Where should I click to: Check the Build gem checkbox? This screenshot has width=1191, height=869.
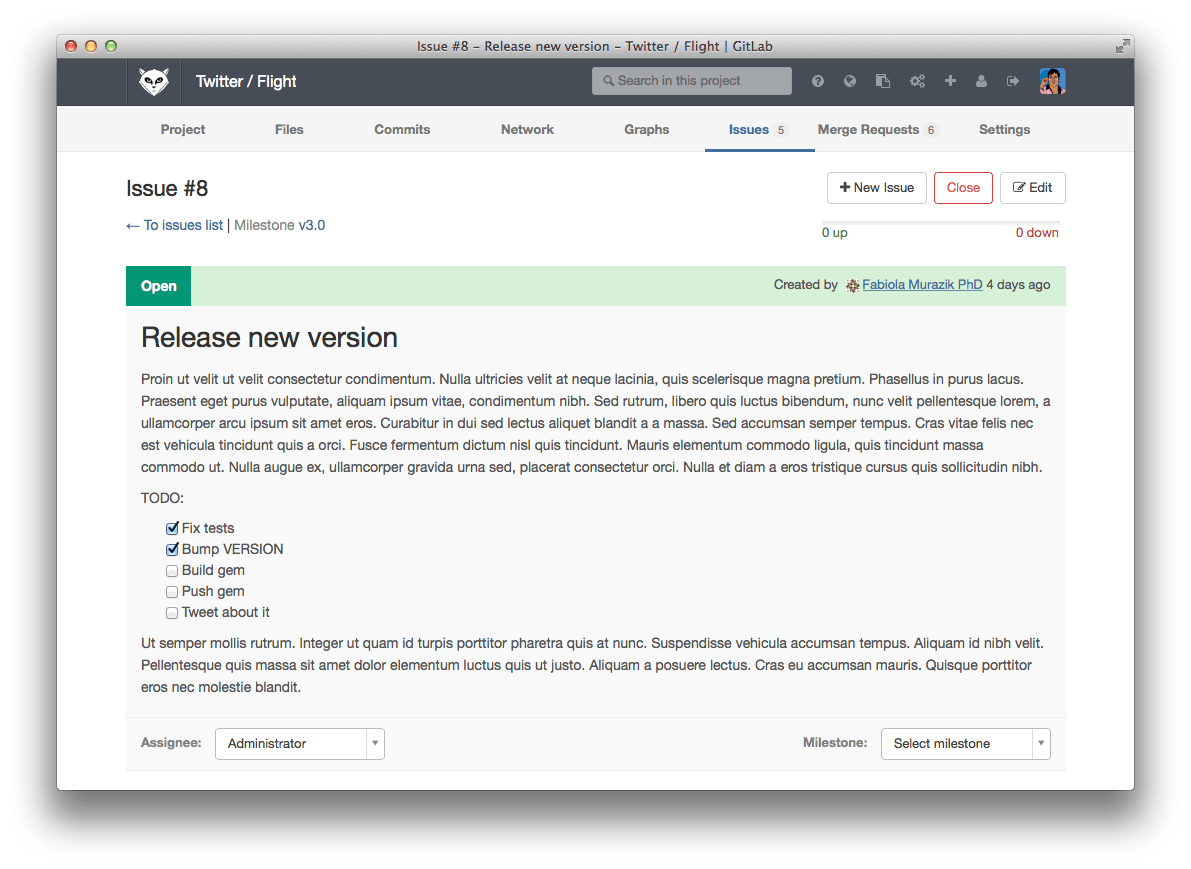point(172,570)
